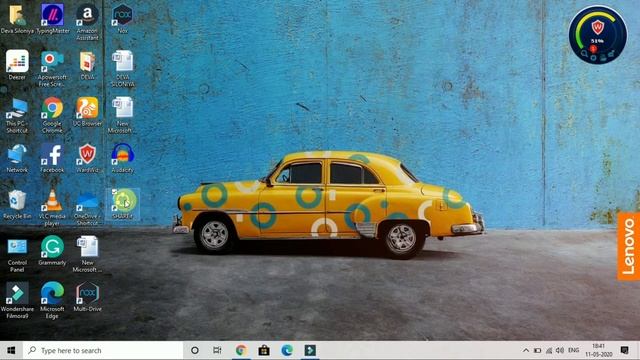Click the battery icon in system tray

point(538,350)
